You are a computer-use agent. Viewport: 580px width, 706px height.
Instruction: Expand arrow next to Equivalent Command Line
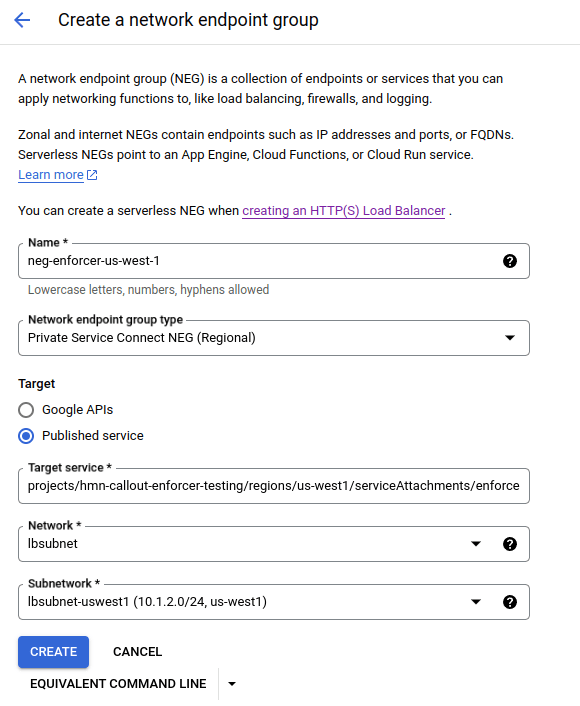232,684
